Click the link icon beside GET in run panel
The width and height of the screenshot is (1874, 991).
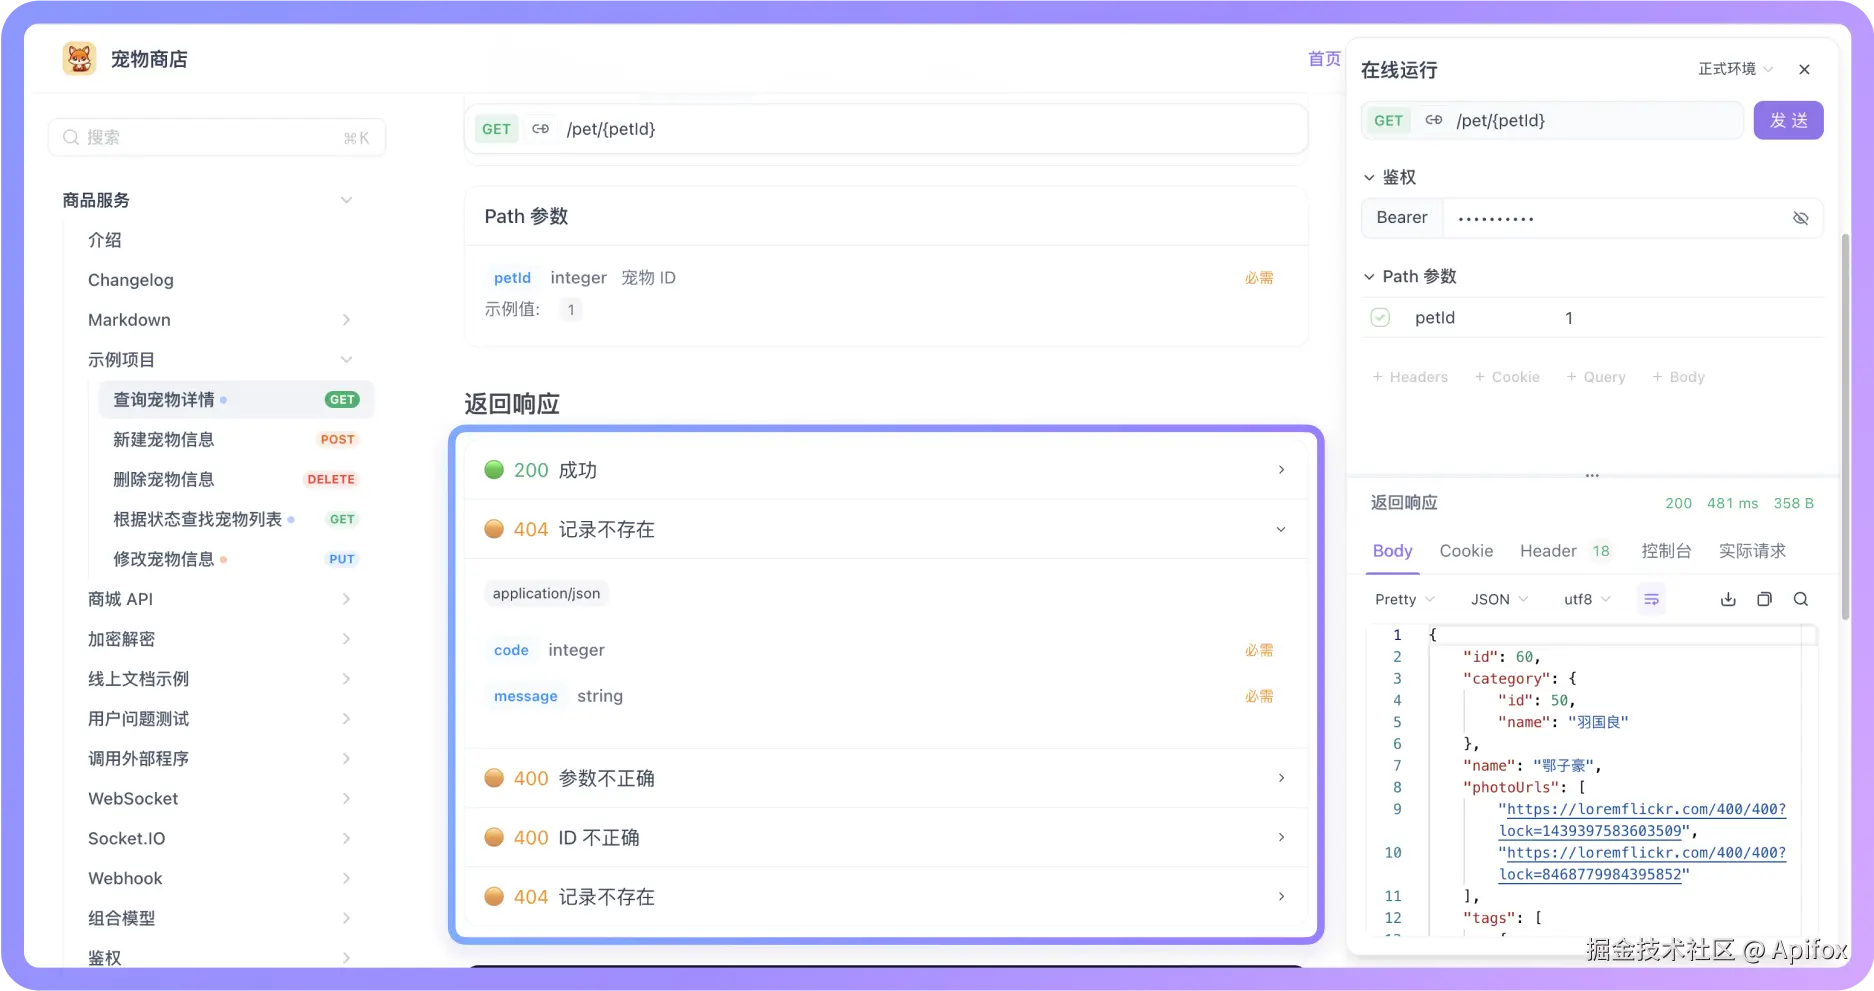coord(1434,120)
